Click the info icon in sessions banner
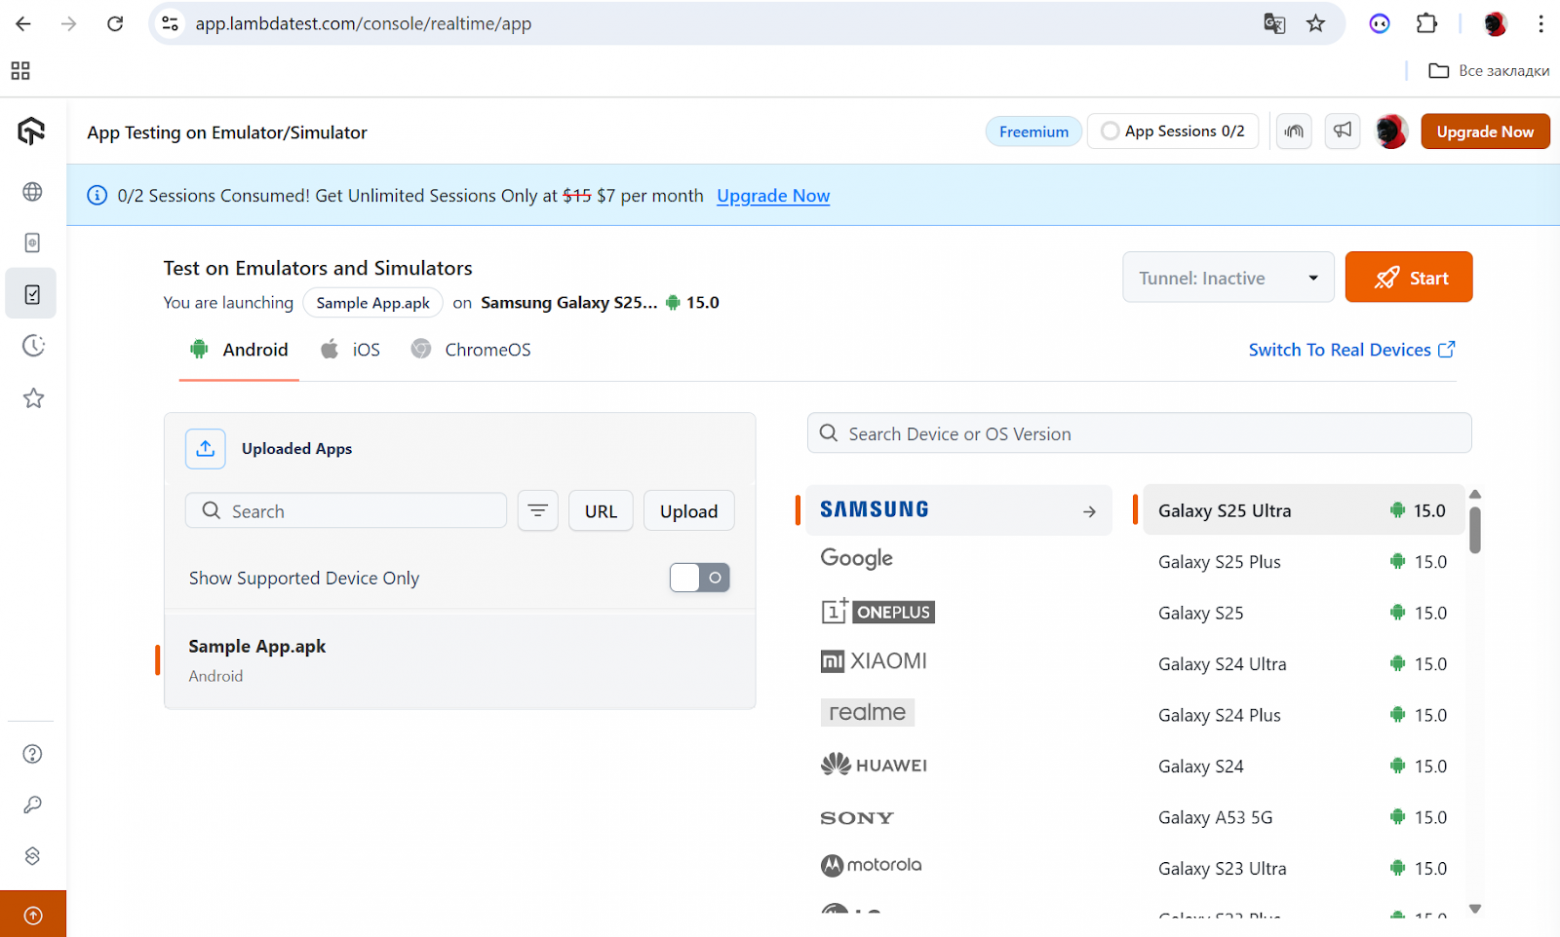 (97, 196)
